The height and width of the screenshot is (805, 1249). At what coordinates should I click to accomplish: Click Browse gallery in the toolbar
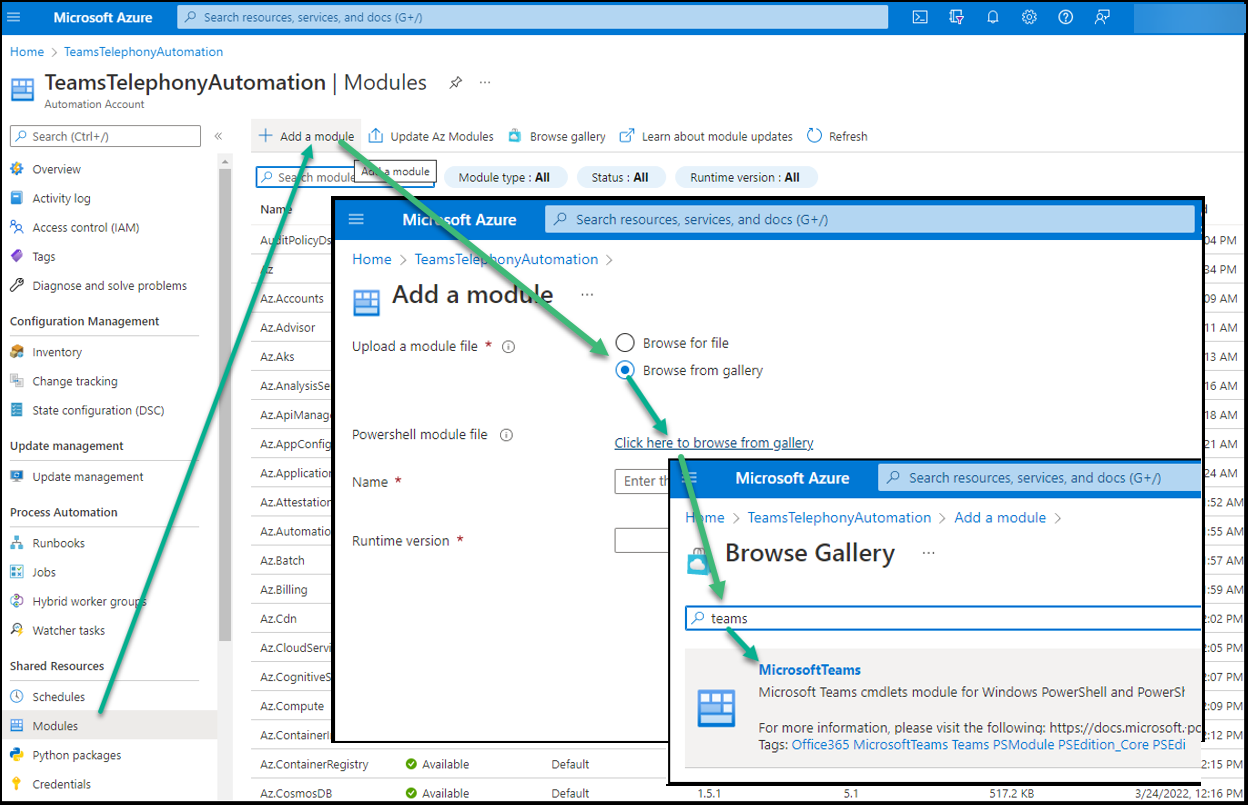click(x=557, y=136)
